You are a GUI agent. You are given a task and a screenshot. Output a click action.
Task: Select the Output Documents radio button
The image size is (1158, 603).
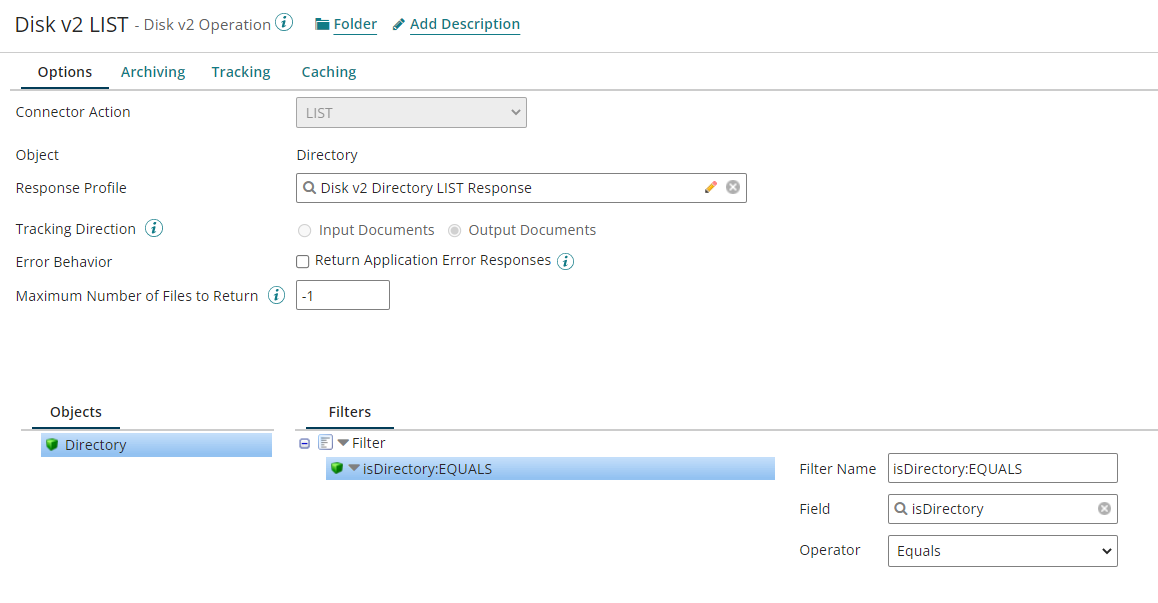(x=455, y=230)
